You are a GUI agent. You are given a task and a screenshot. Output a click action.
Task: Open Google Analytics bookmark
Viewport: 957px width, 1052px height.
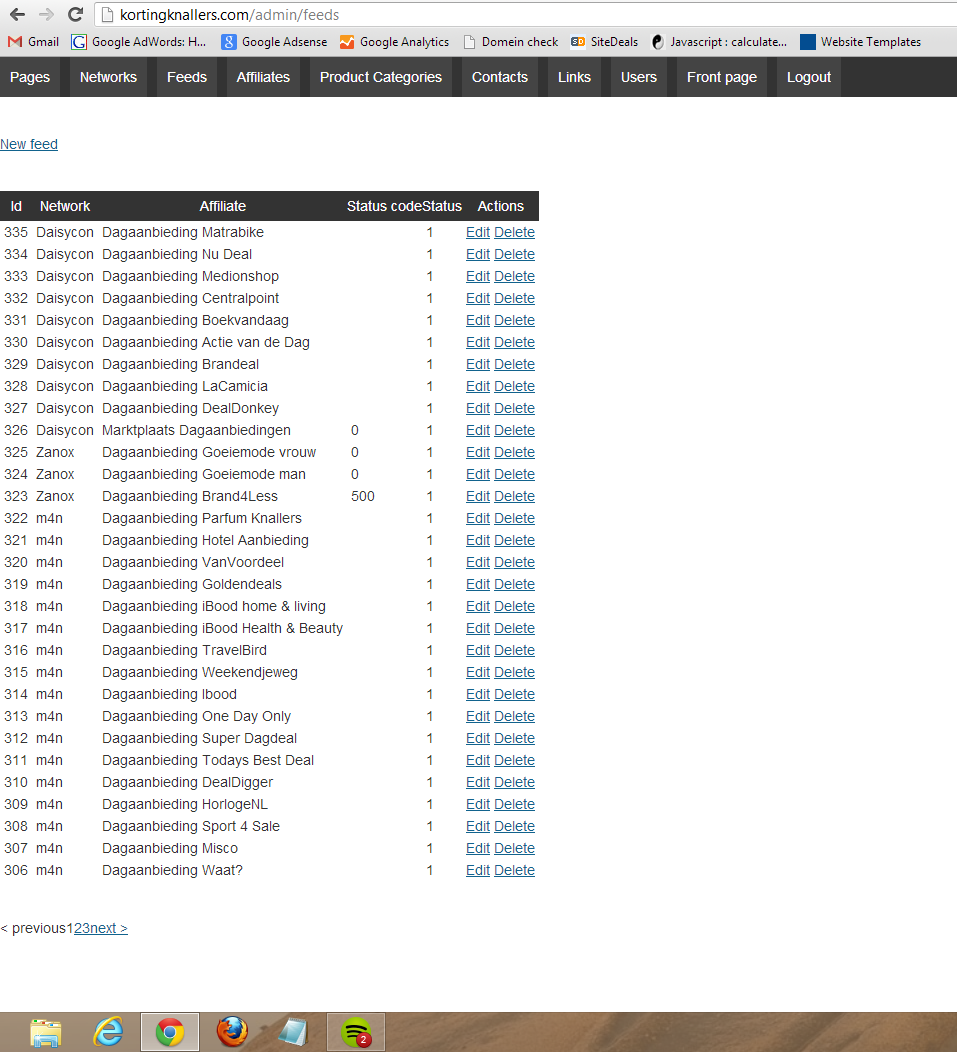(x=394, y=42)
